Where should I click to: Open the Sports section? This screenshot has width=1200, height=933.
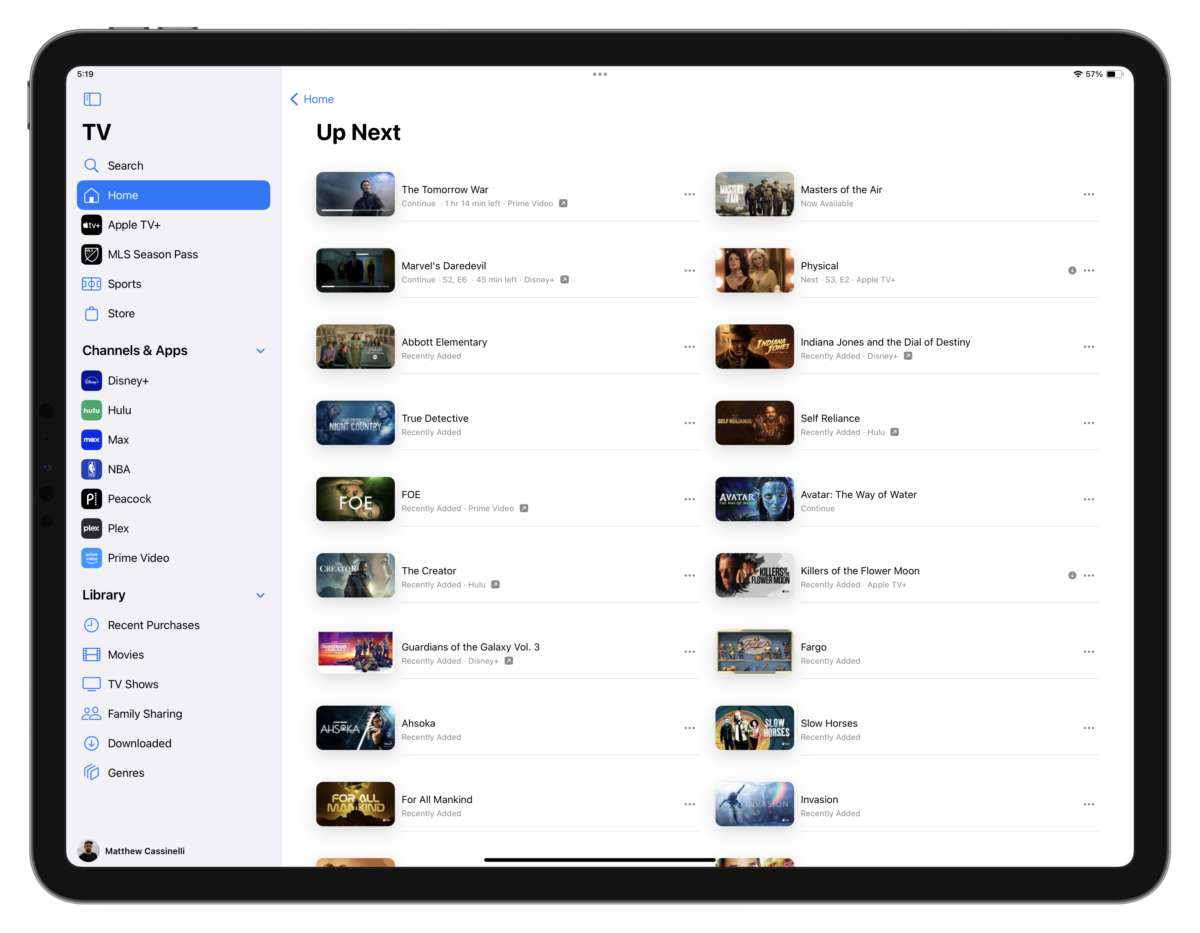click(x=123, y=283)
